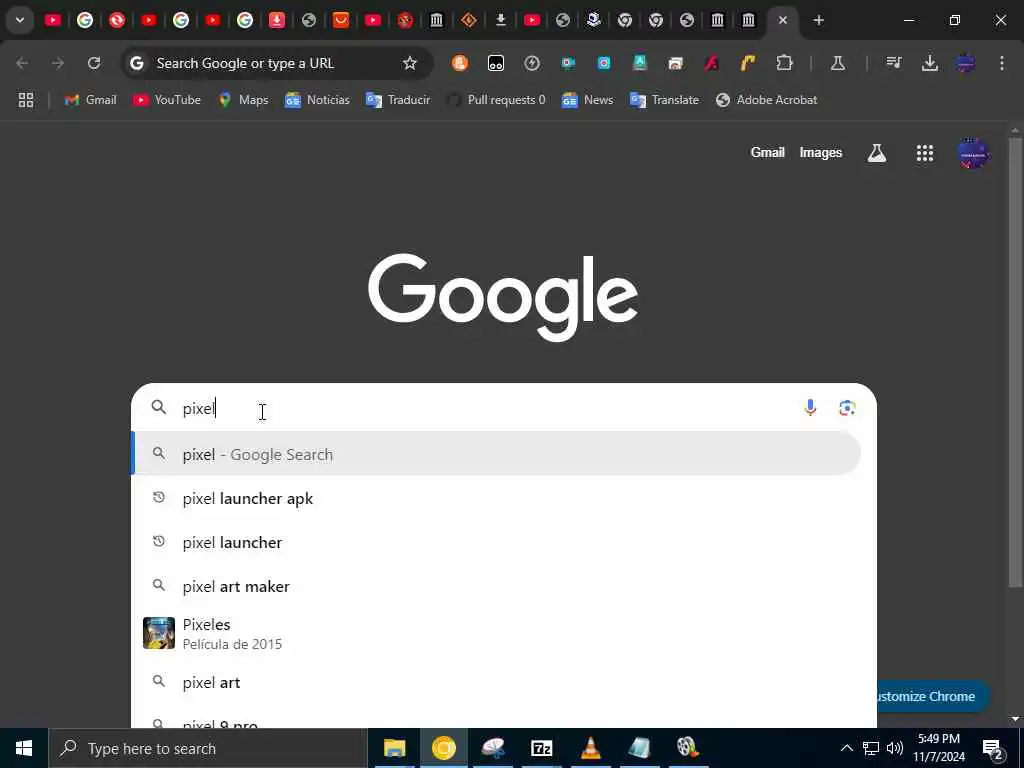1024x768 pixels.
Task: Click the page vertical scrollbar thumb
Action: 1015,362
